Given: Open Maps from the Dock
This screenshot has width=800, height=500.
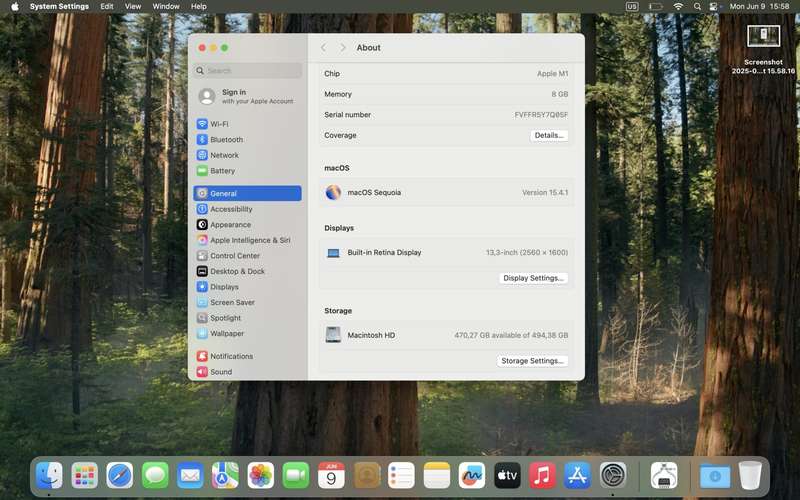Looking at the screenshot, I should click(x=226, y=476).
